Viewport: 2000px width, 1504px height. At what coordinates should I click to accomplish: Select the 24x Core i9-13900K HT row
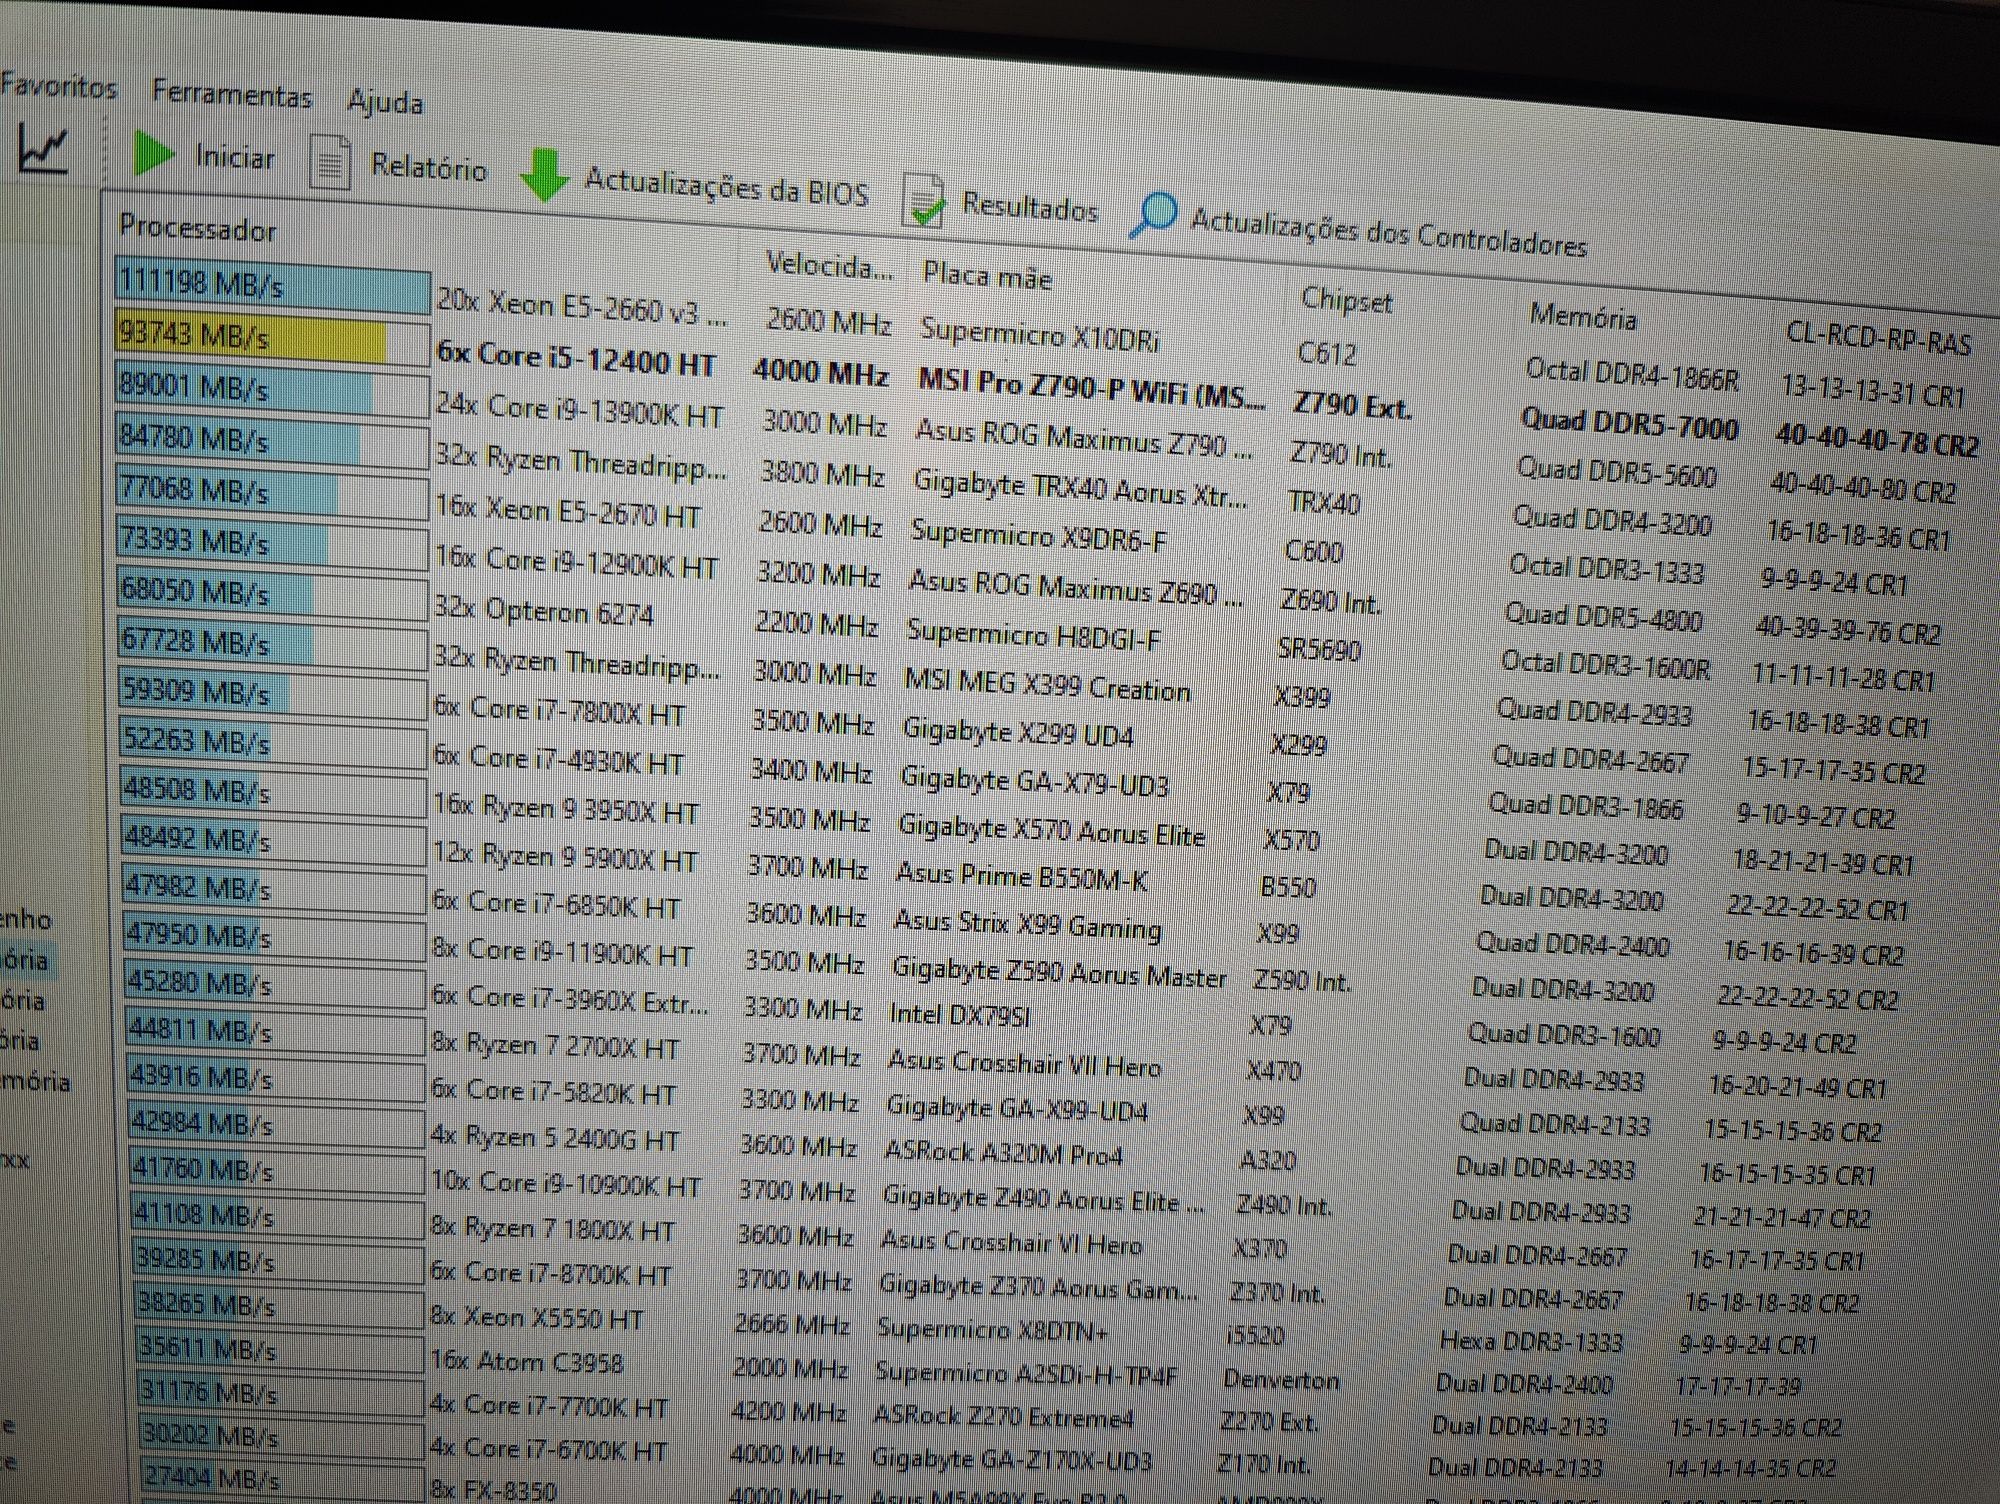point(578,409)
